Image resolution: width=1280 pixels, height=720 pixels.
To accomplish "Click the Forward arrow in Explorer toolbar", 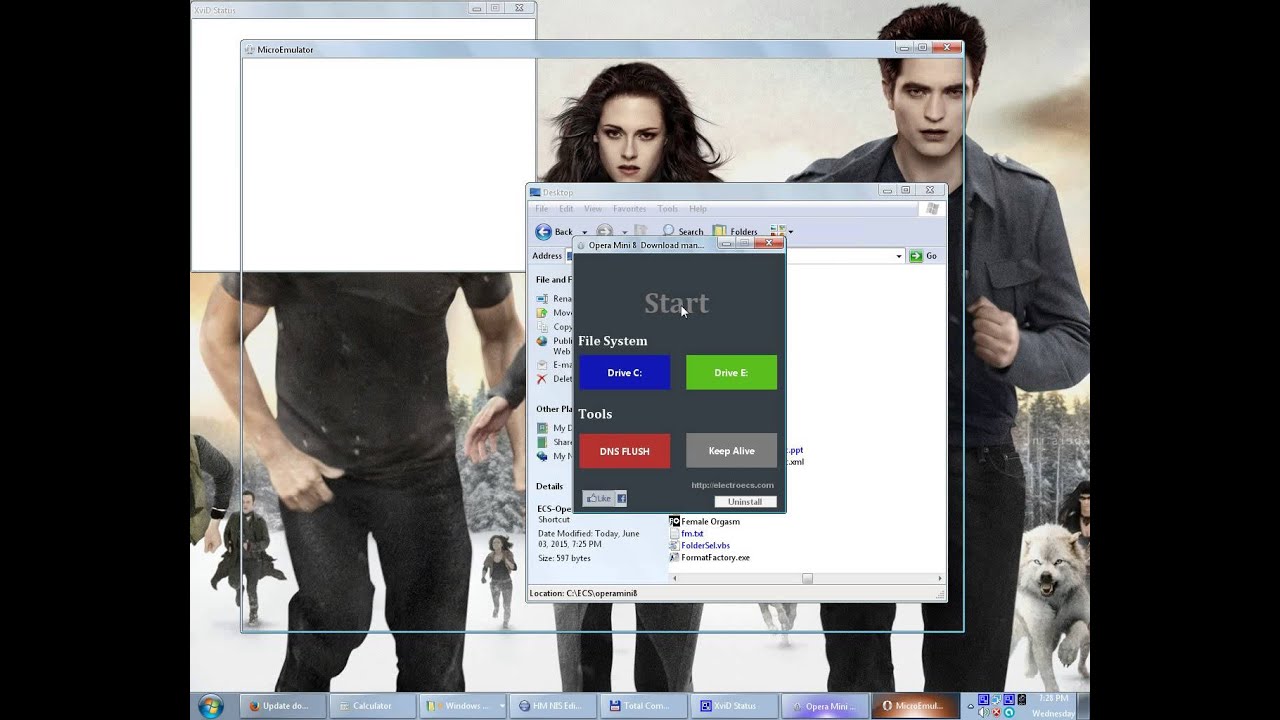I will pos(604,231).
